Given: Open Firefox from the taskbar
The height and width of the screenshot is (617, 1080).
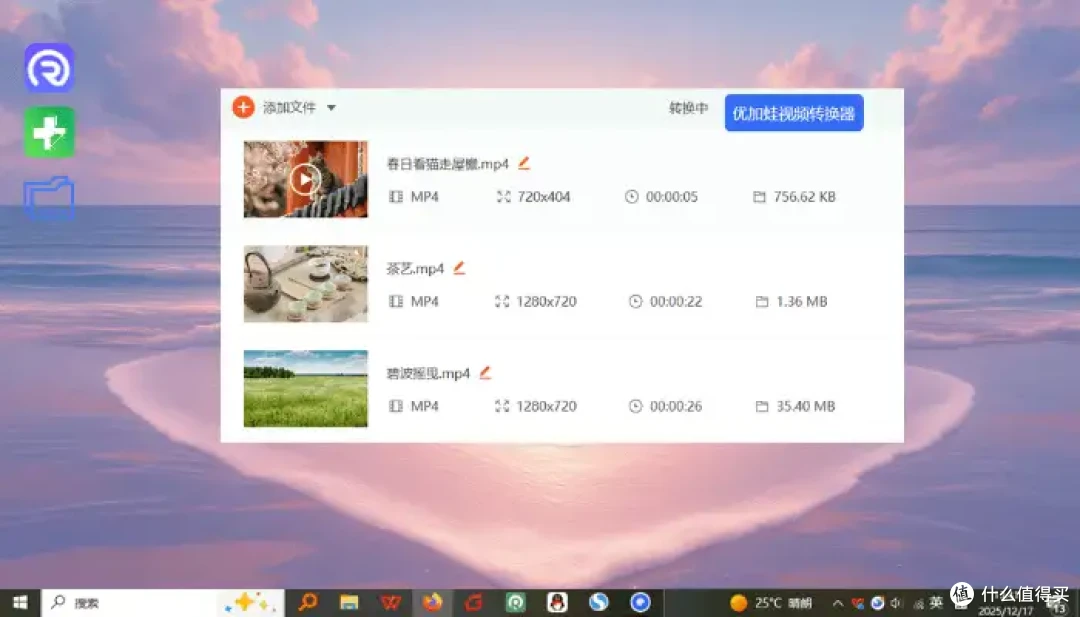Looking at the screenshot, I should tap(433, 603).
